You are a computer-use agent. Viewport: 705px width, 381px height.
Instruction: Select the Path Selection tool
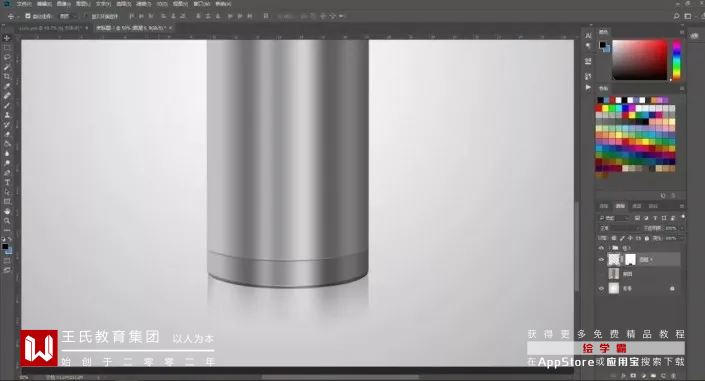[x=7, y=192]
